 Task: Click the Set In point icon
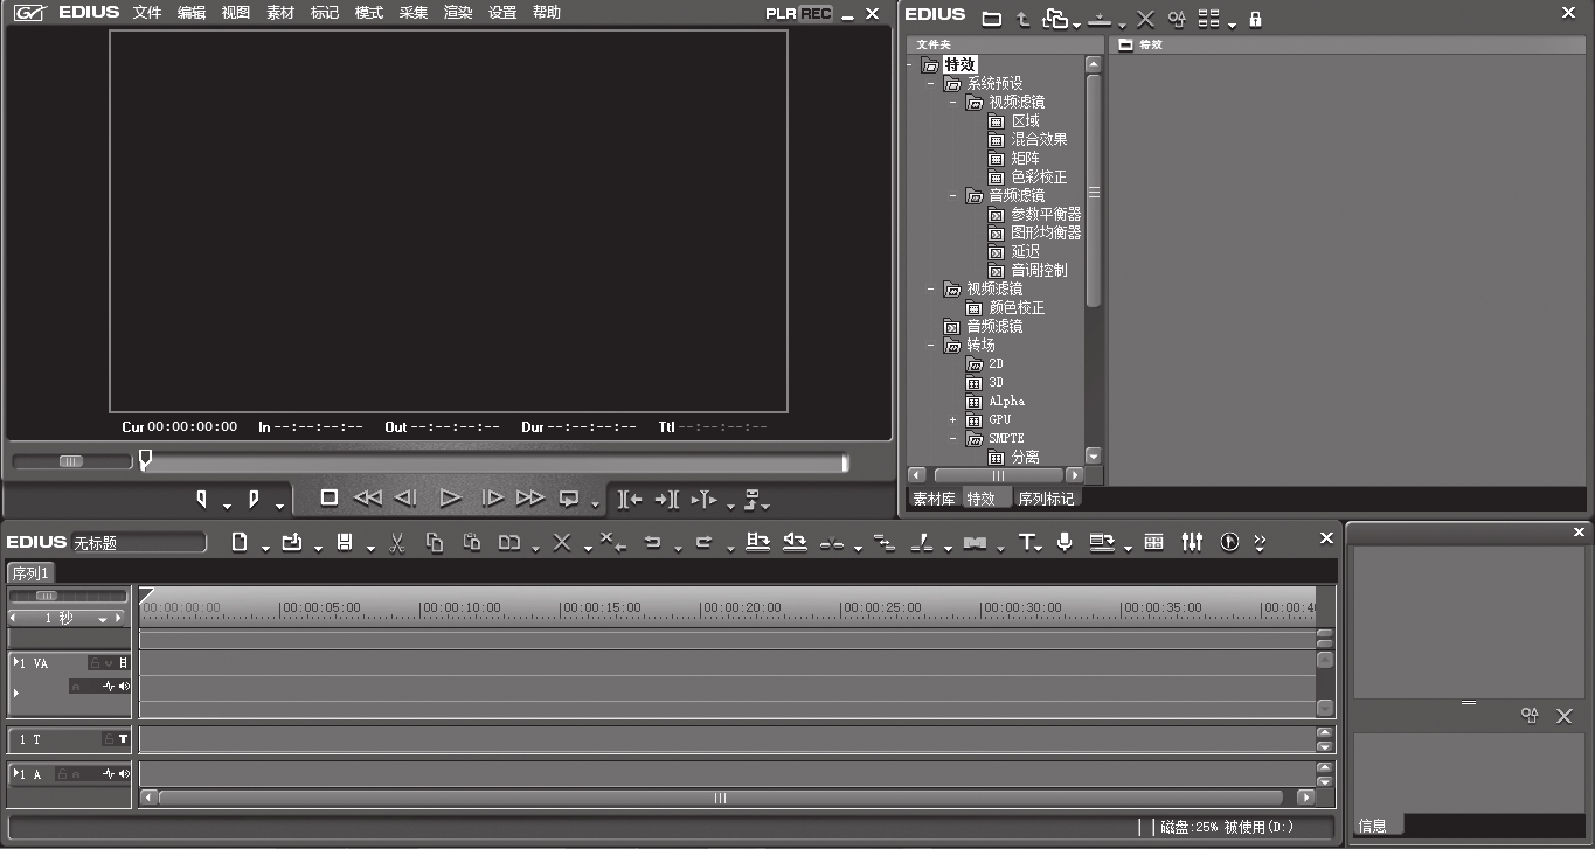201,498
